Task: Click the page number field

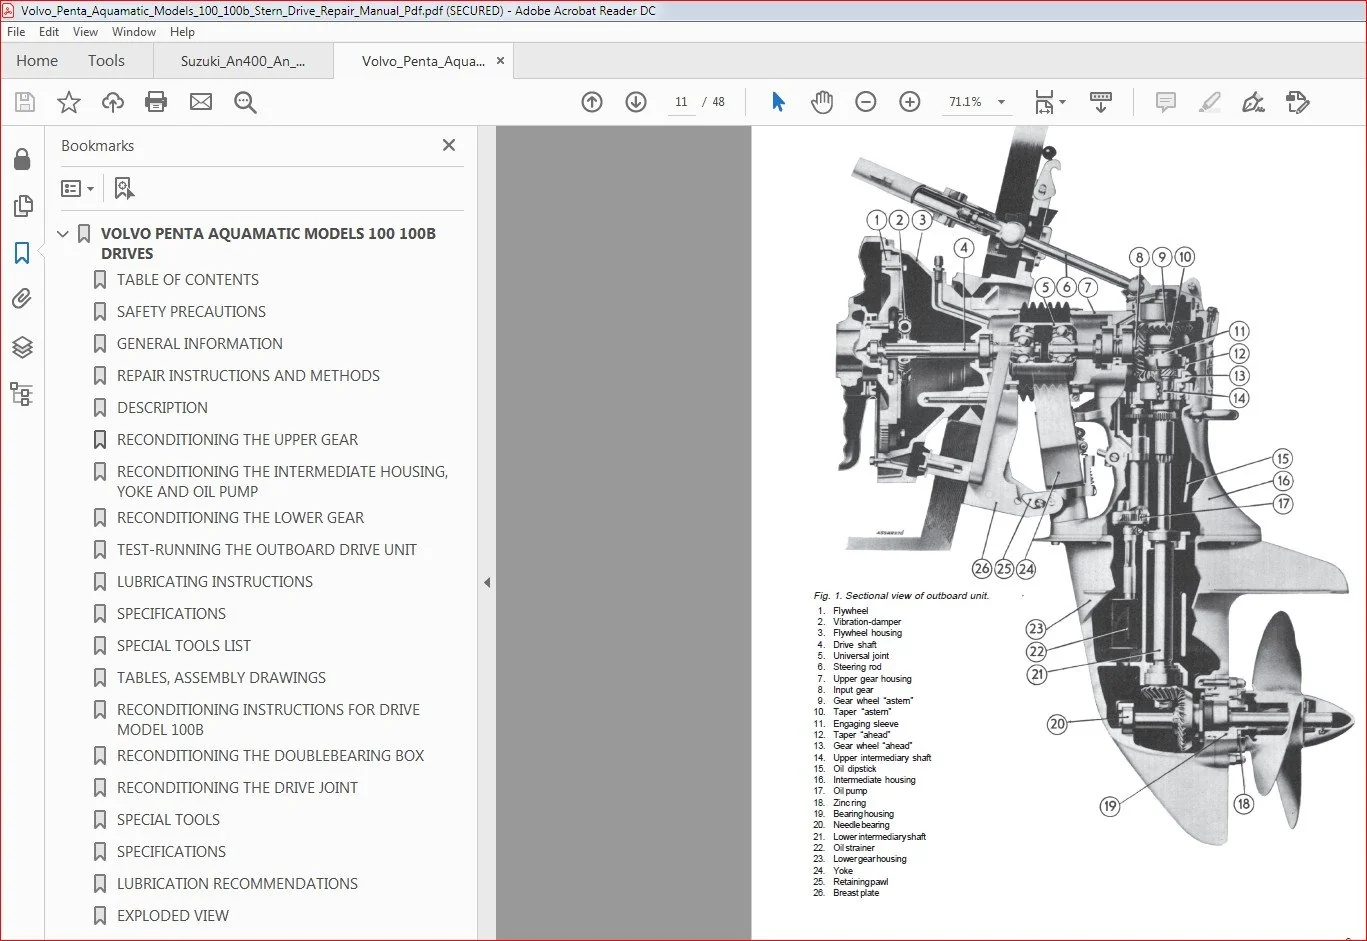Action: [681, 102]
